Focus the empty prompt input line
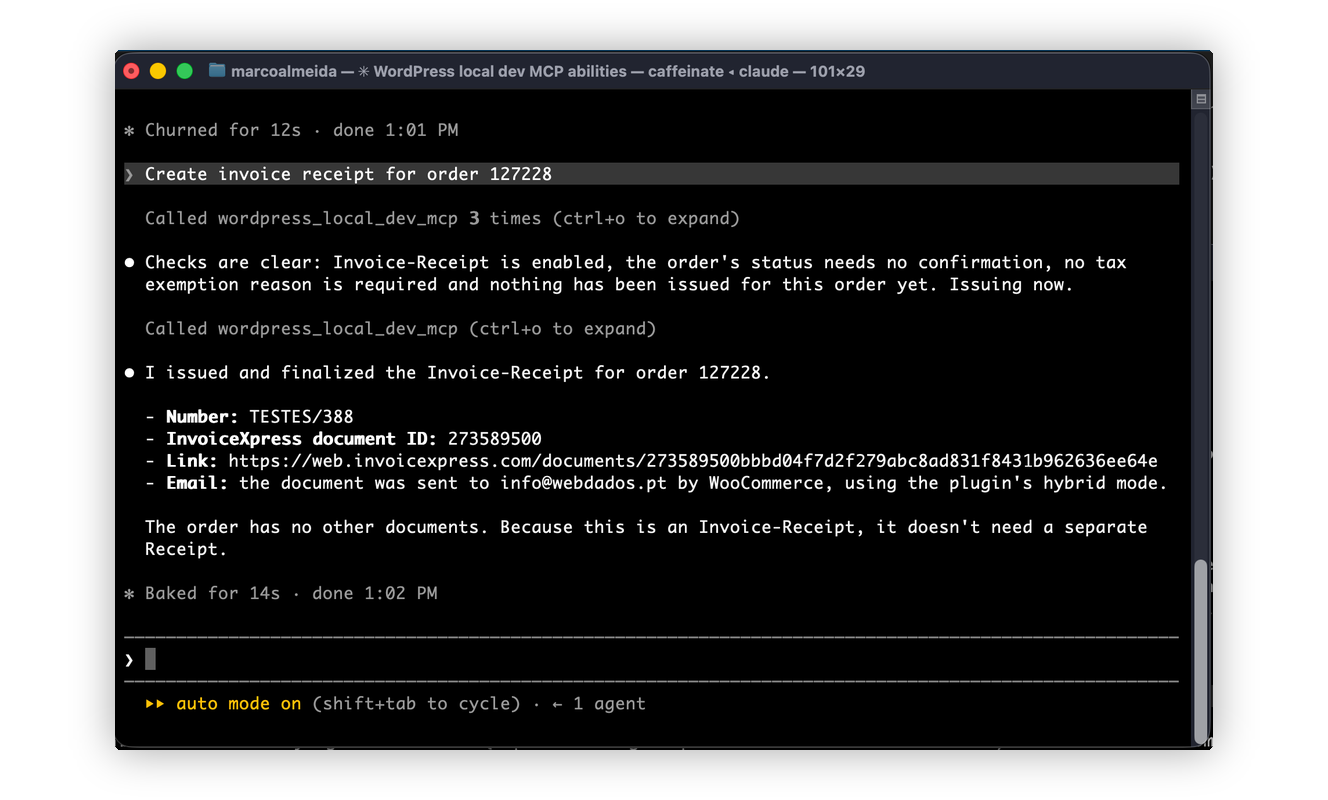 [651, 659]
